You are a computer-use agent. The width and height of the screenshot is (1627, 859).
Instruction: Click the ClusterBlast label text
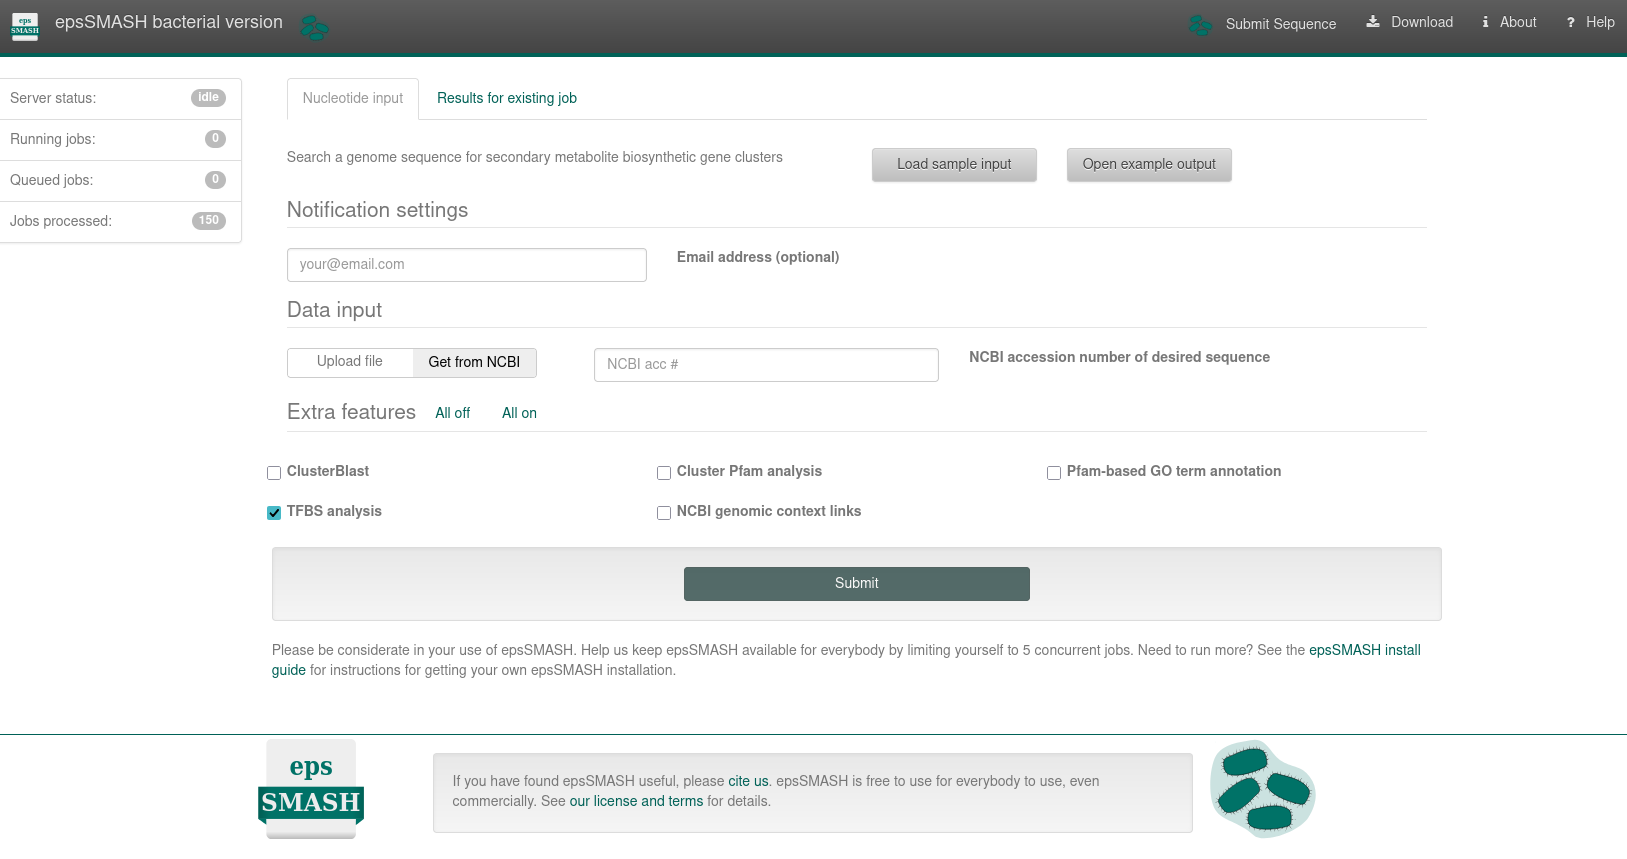328,471
